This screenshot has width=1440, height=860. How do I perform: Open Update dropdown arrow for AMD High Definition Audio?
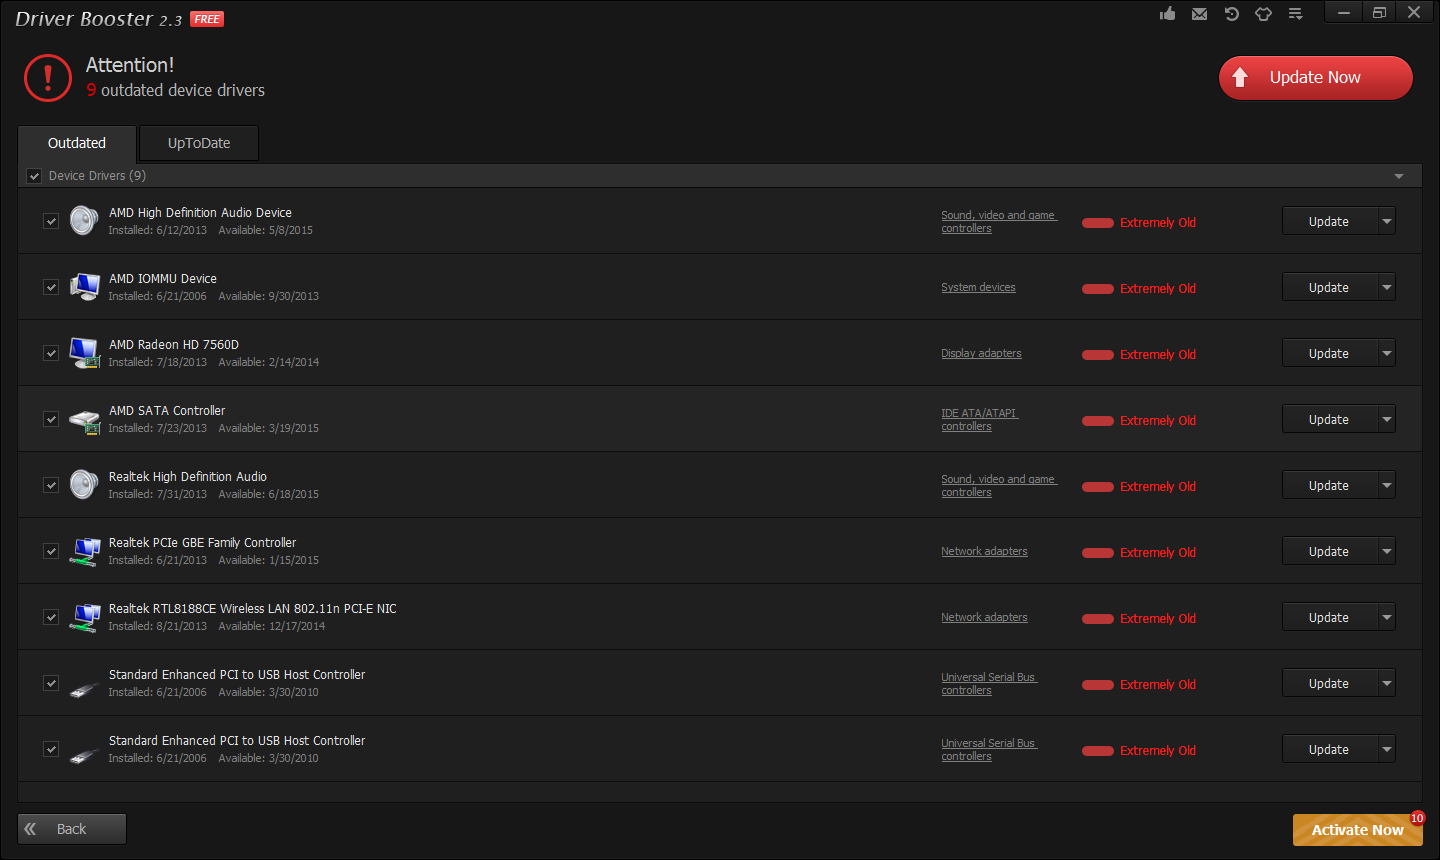[1387, 221]
